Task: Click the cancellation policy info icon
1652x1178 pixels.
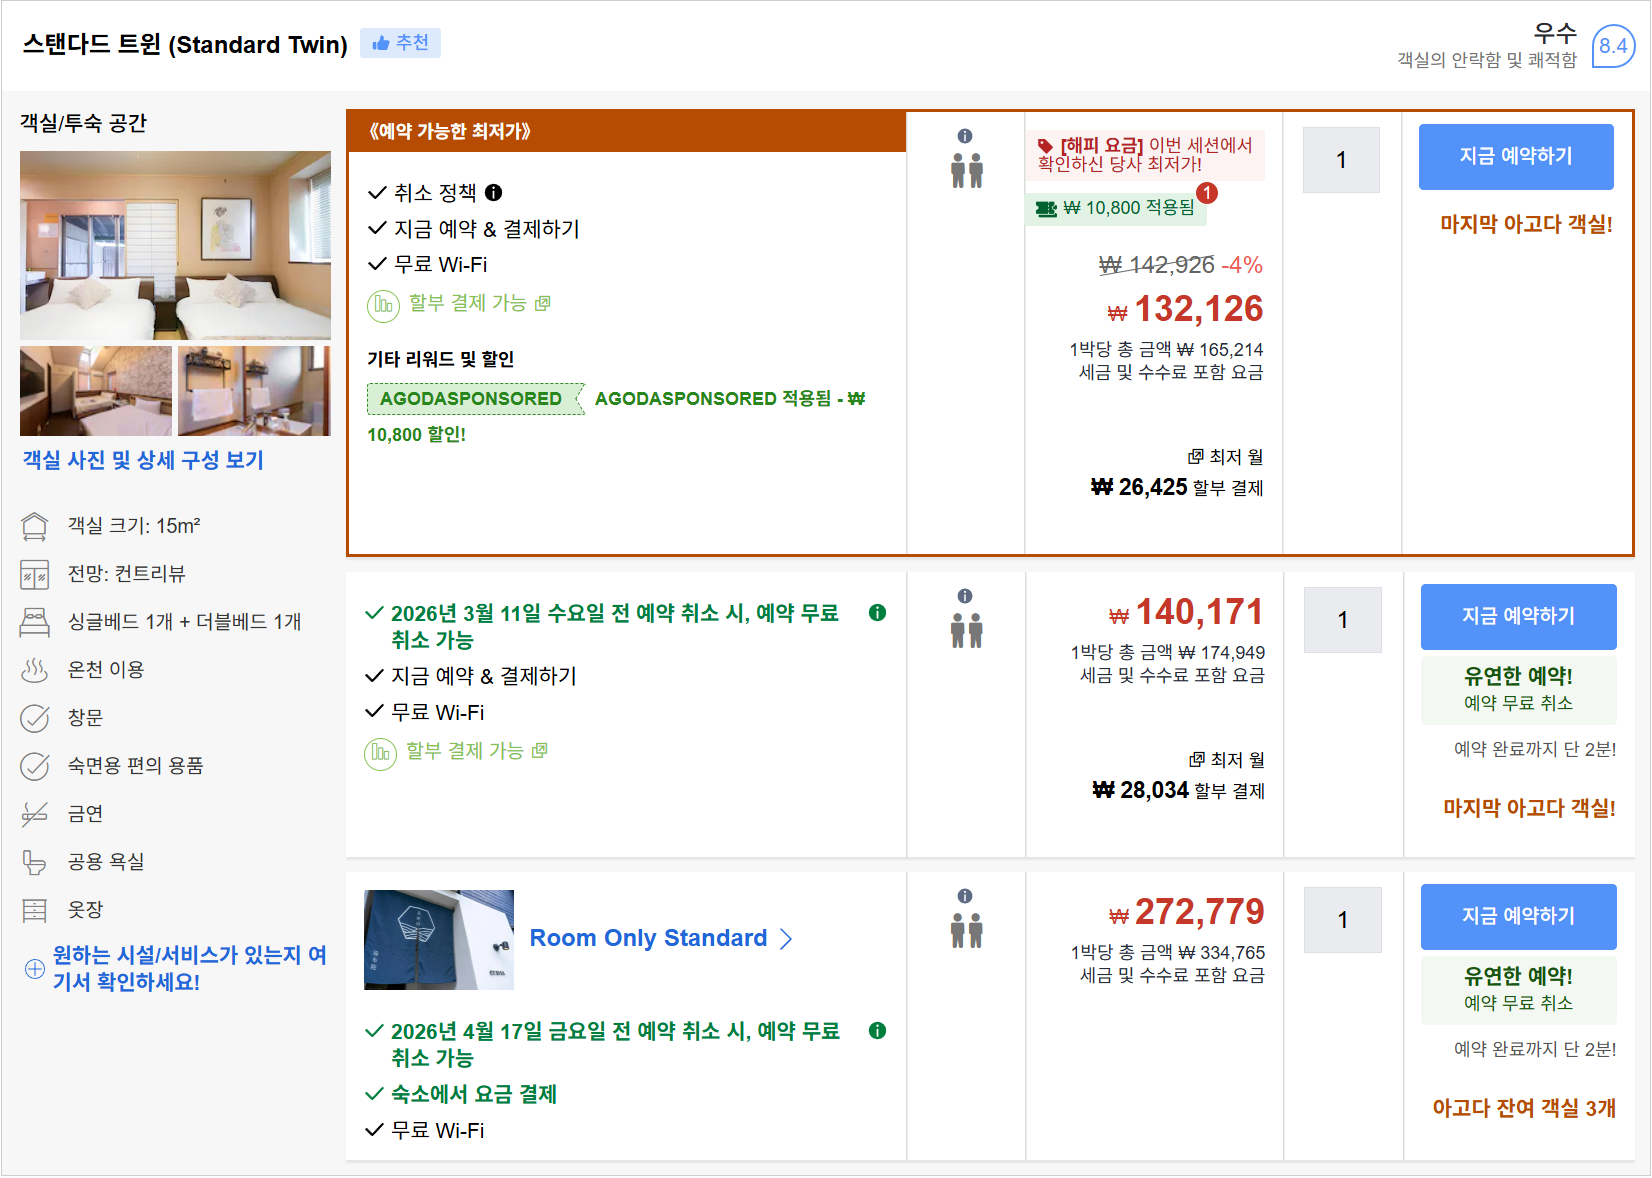Action: tap(494, 193)
